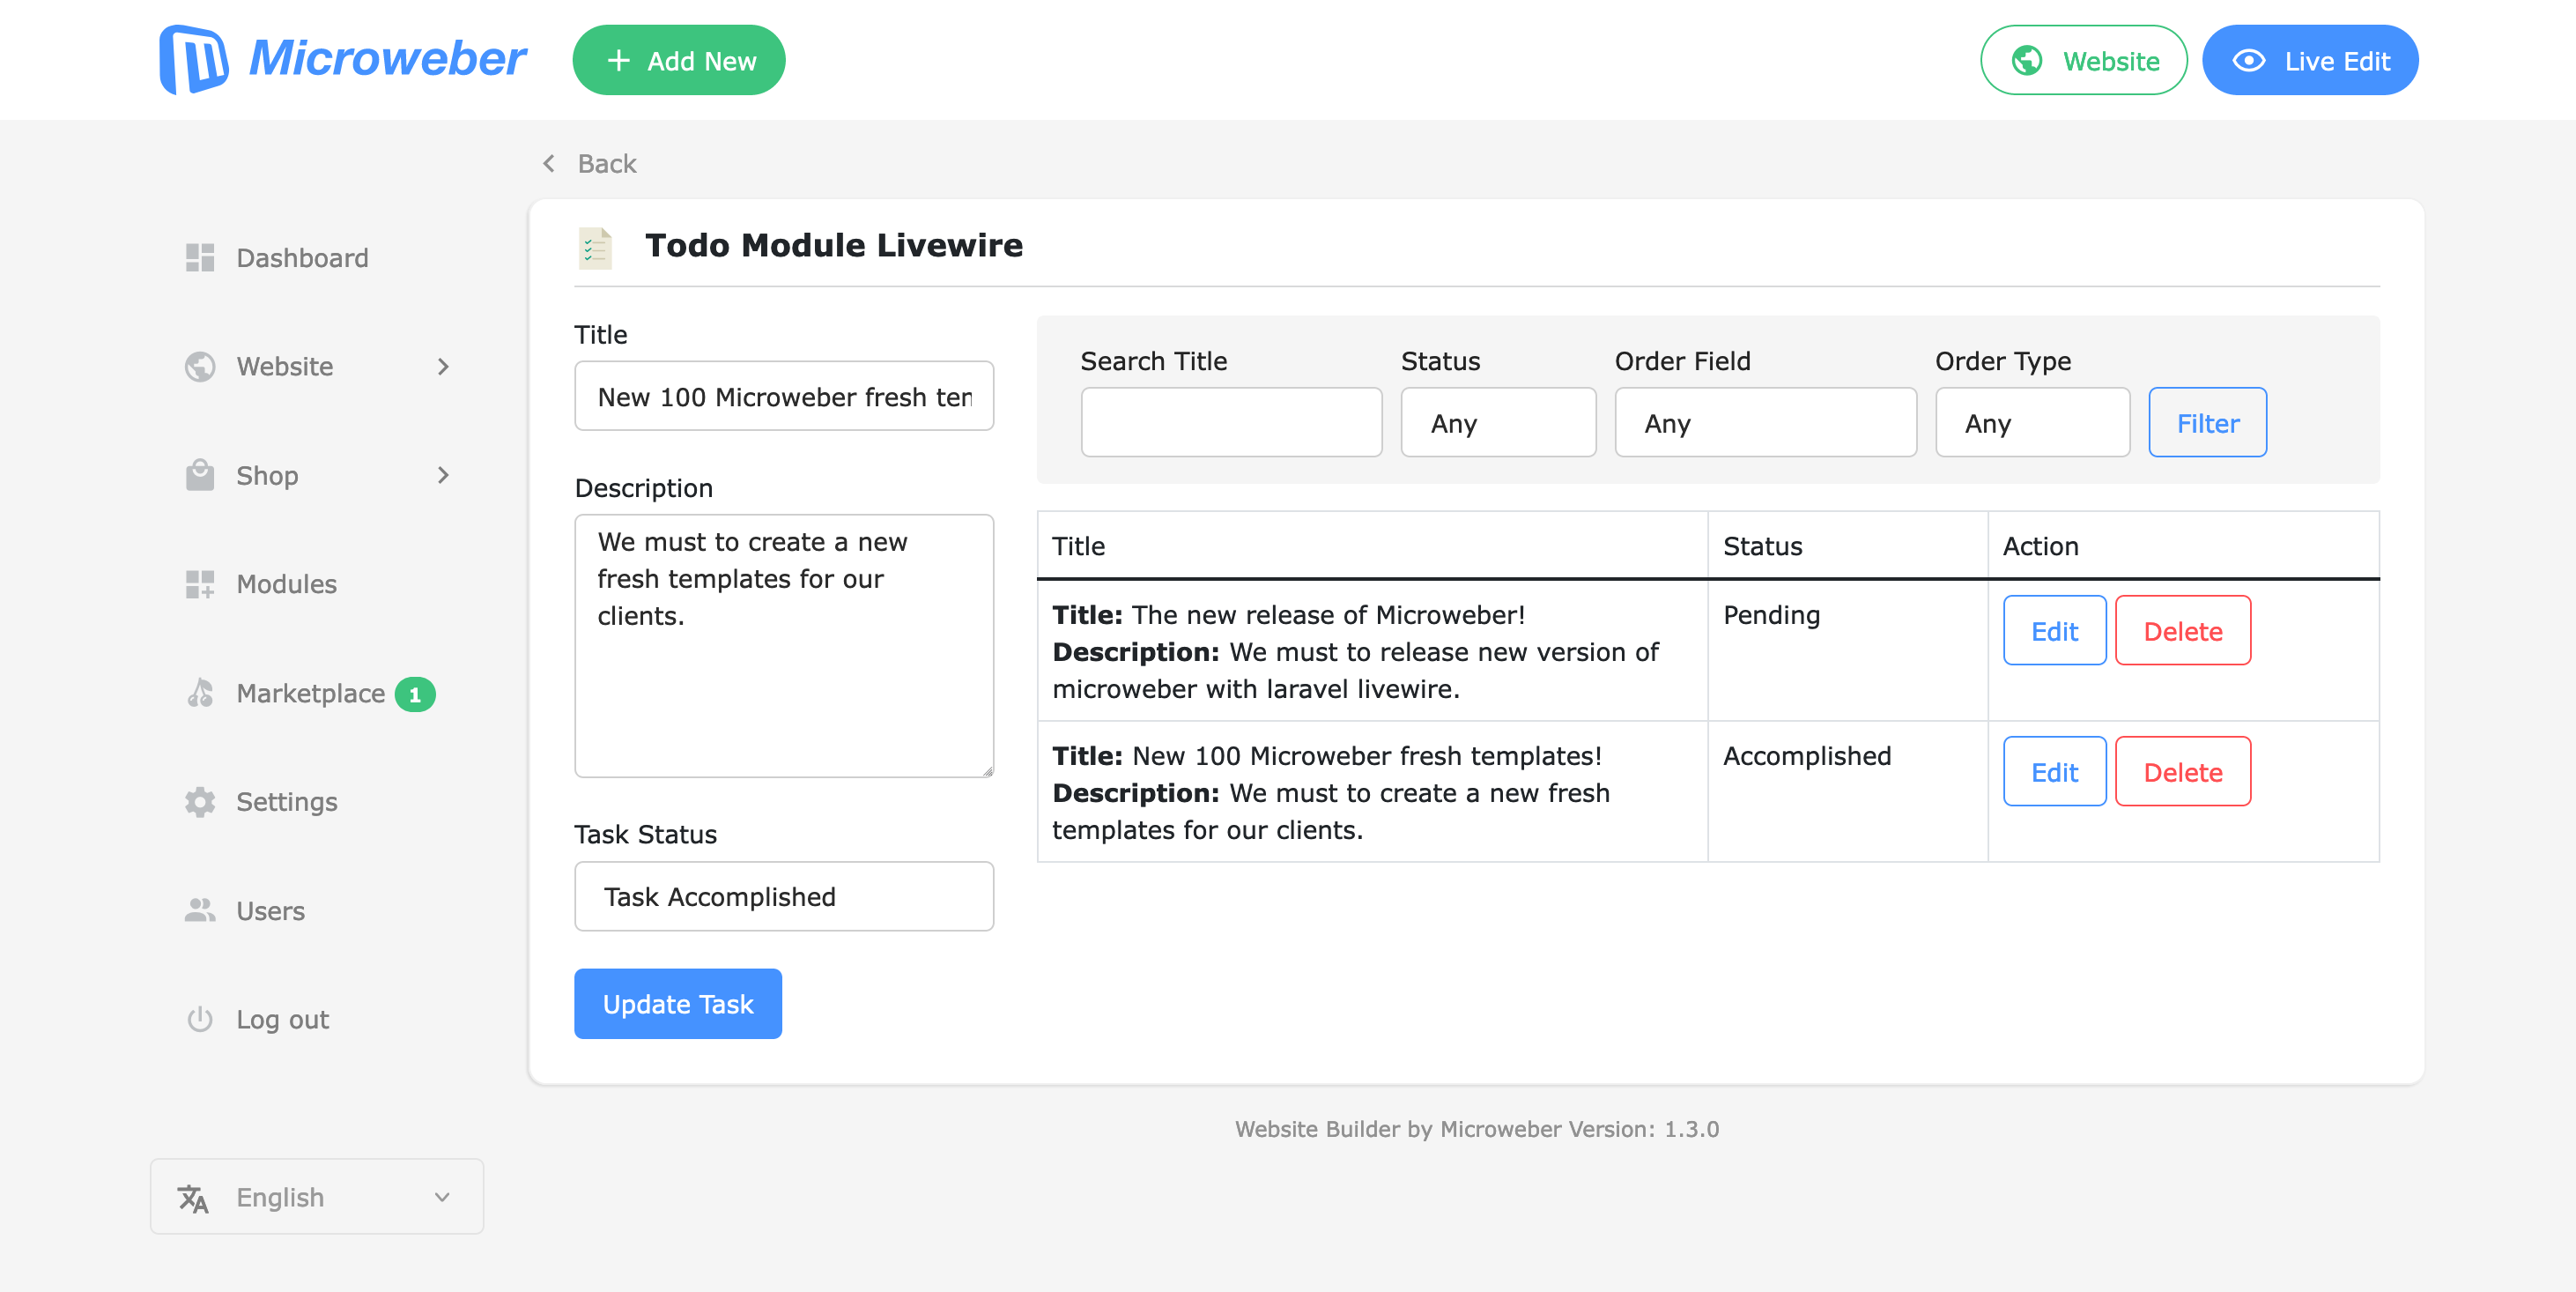Focus the Search Title input
This screenshot has width=2576, height=1292.
tap(1231, 423)
